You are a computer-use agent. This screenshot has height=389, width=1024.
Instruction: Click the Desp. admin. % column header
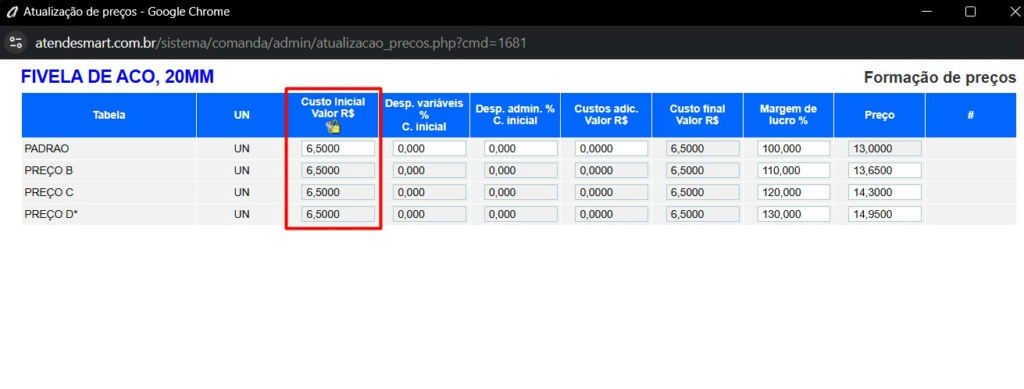point(515,114)
